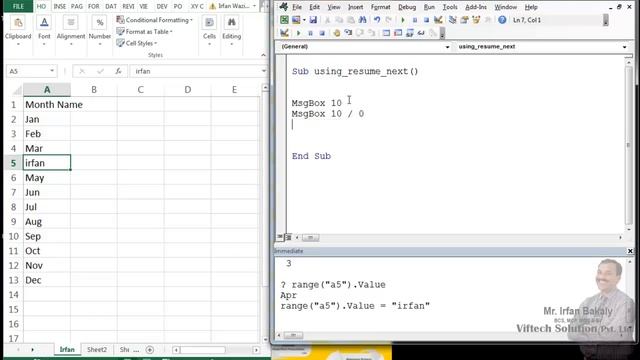Switch to the DEV ribbon tab
Screen dimensions: 640x360
pos(162,6)
